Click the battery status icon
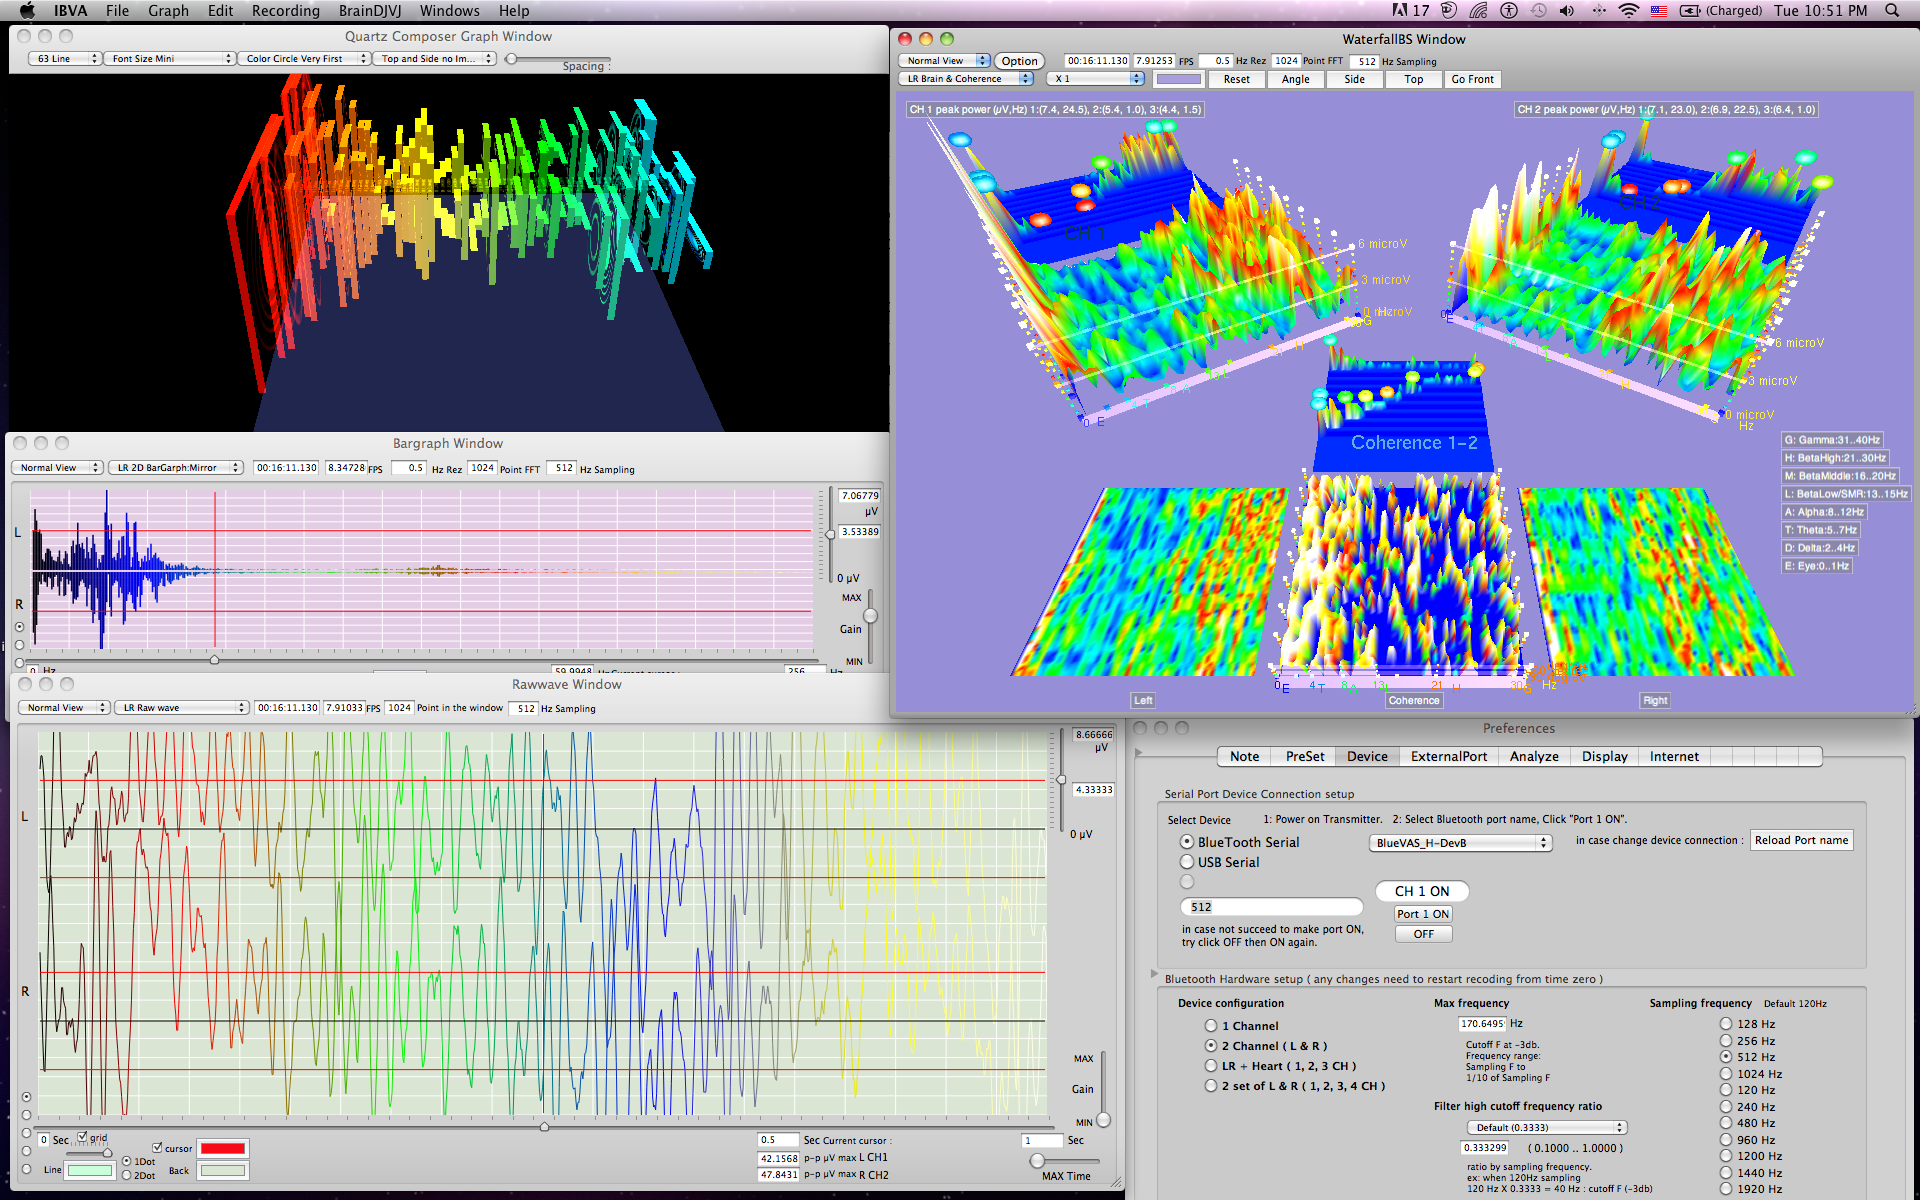Screen dimensions: 1920x1200 point(1690,11)
